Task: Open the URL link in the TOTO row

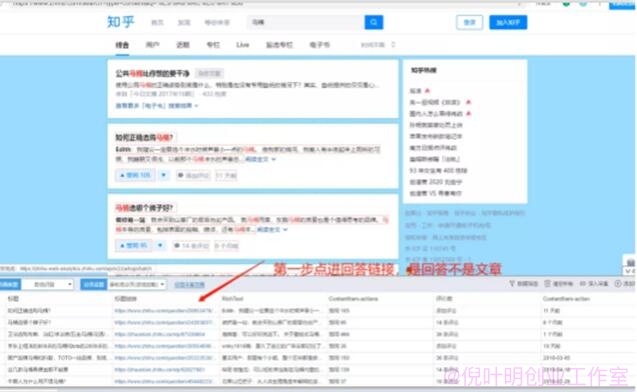Action: click(x=164, y=358)
